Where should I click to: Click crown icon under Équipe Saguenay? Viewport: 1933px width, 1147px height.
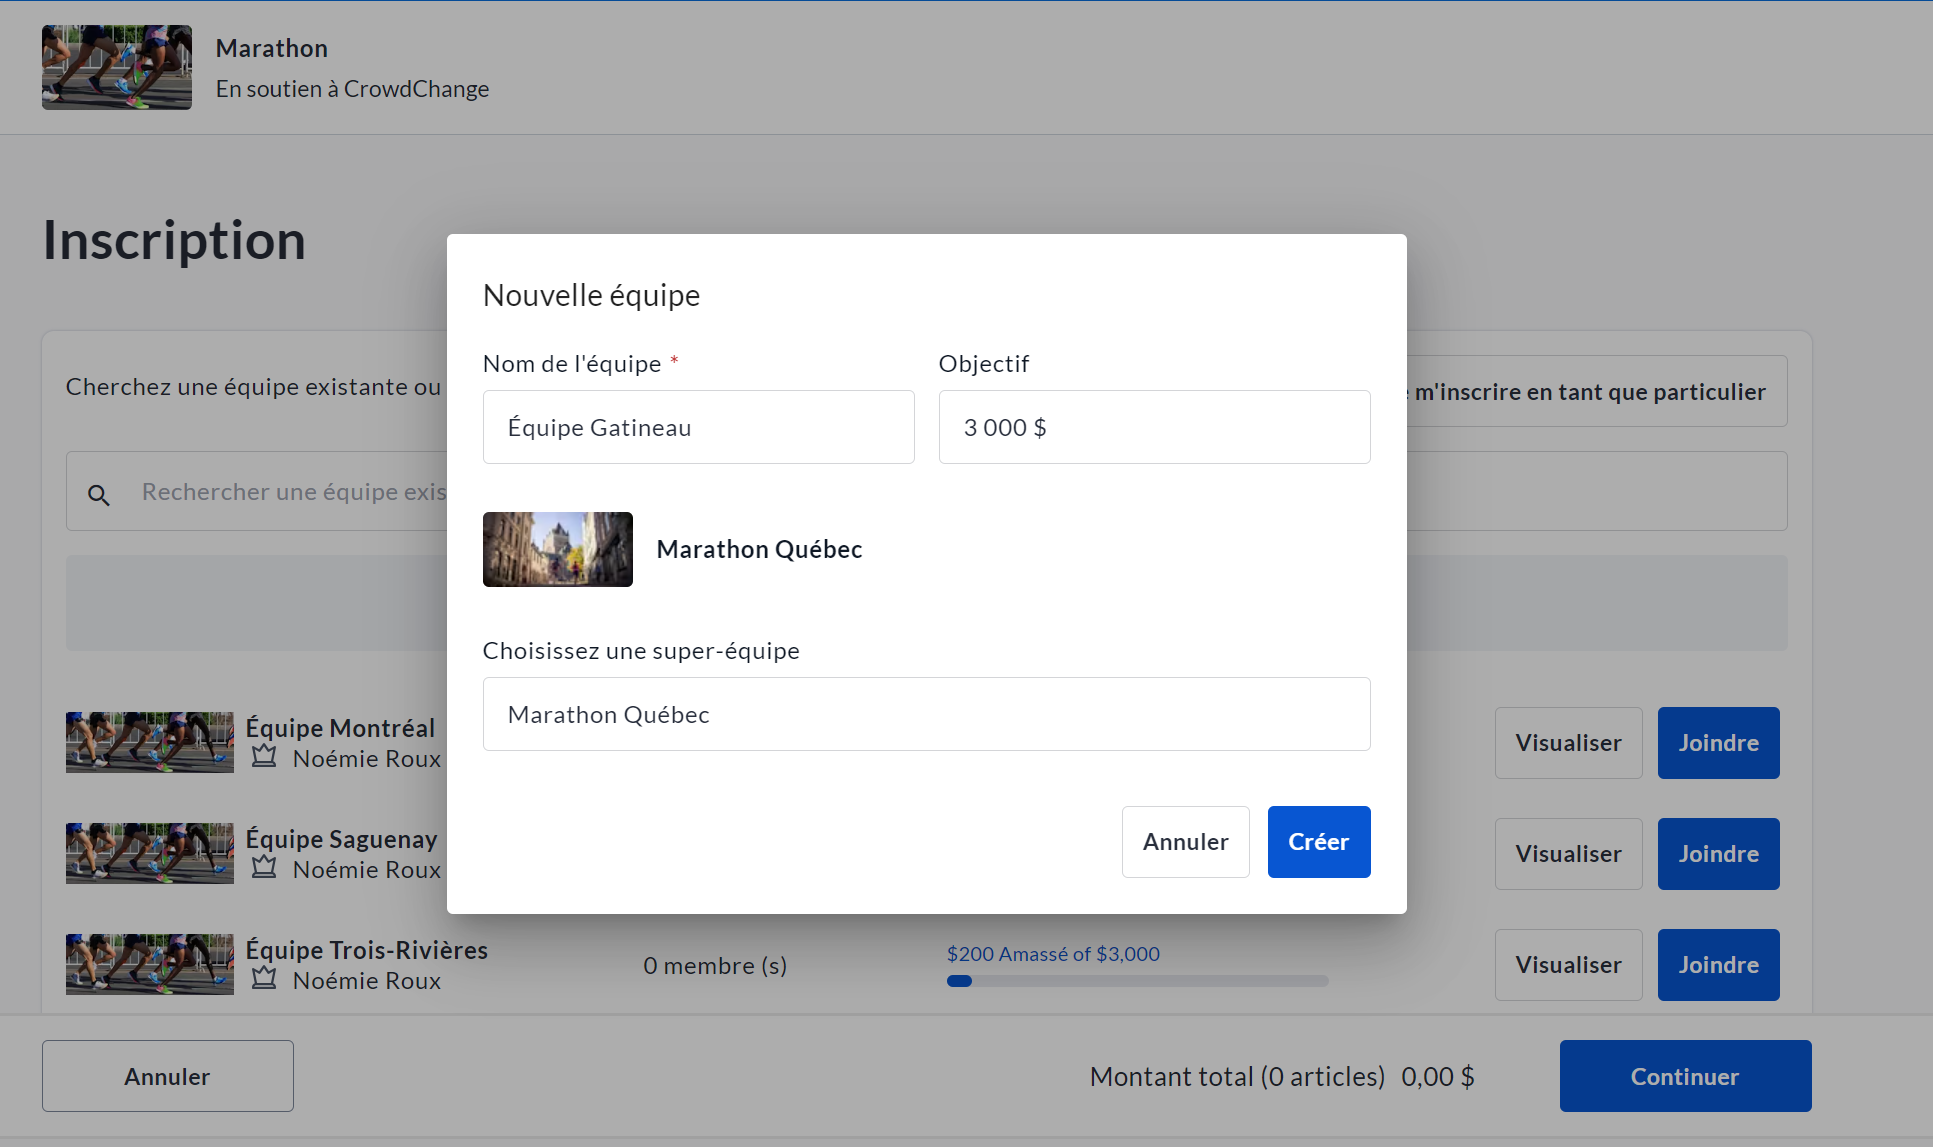[x=264, y=868]
